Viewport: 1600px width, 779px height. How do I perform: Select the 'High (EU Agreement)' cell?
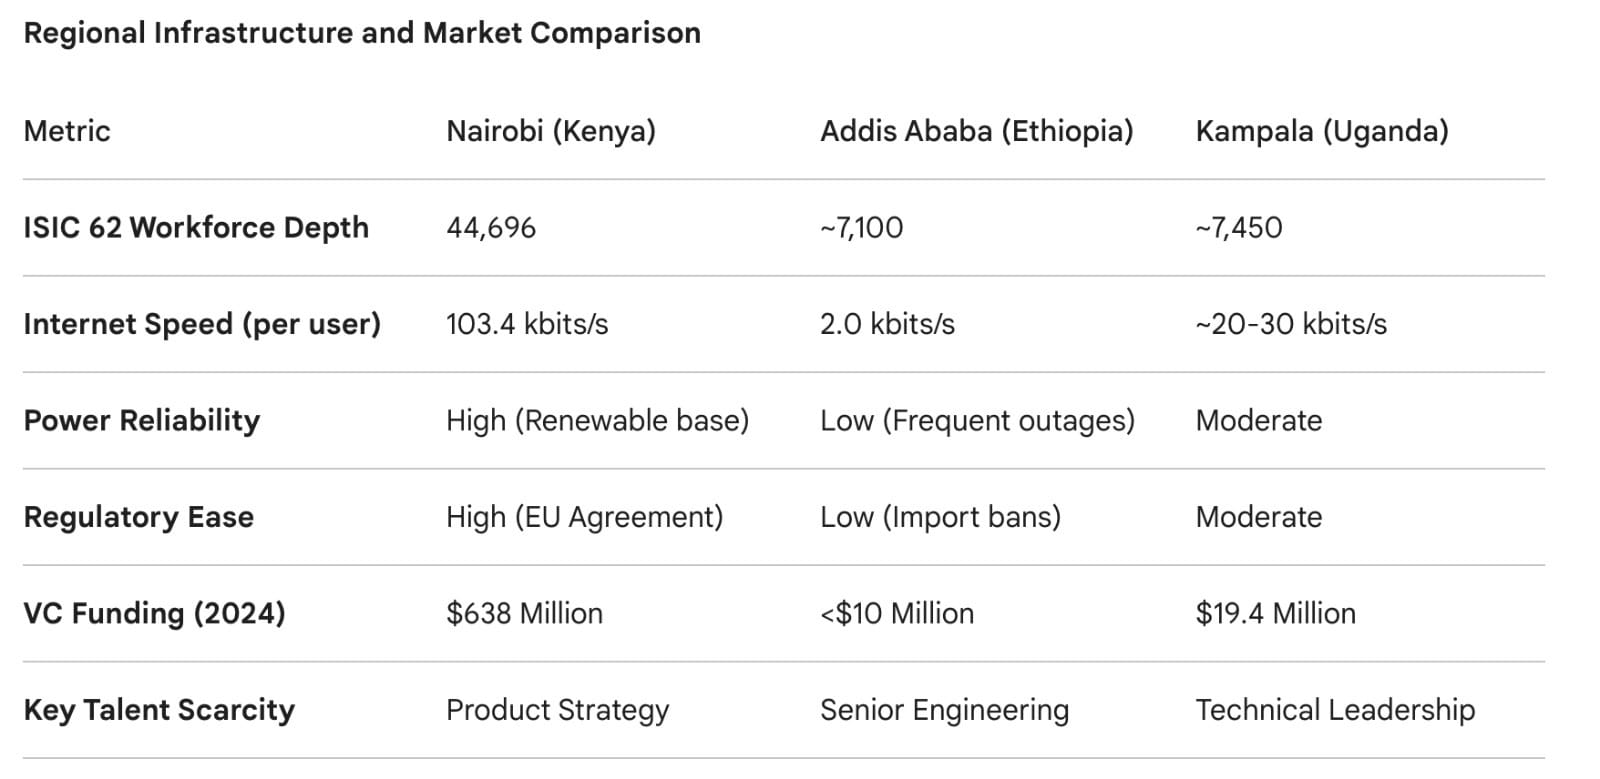tap(584, 517)
